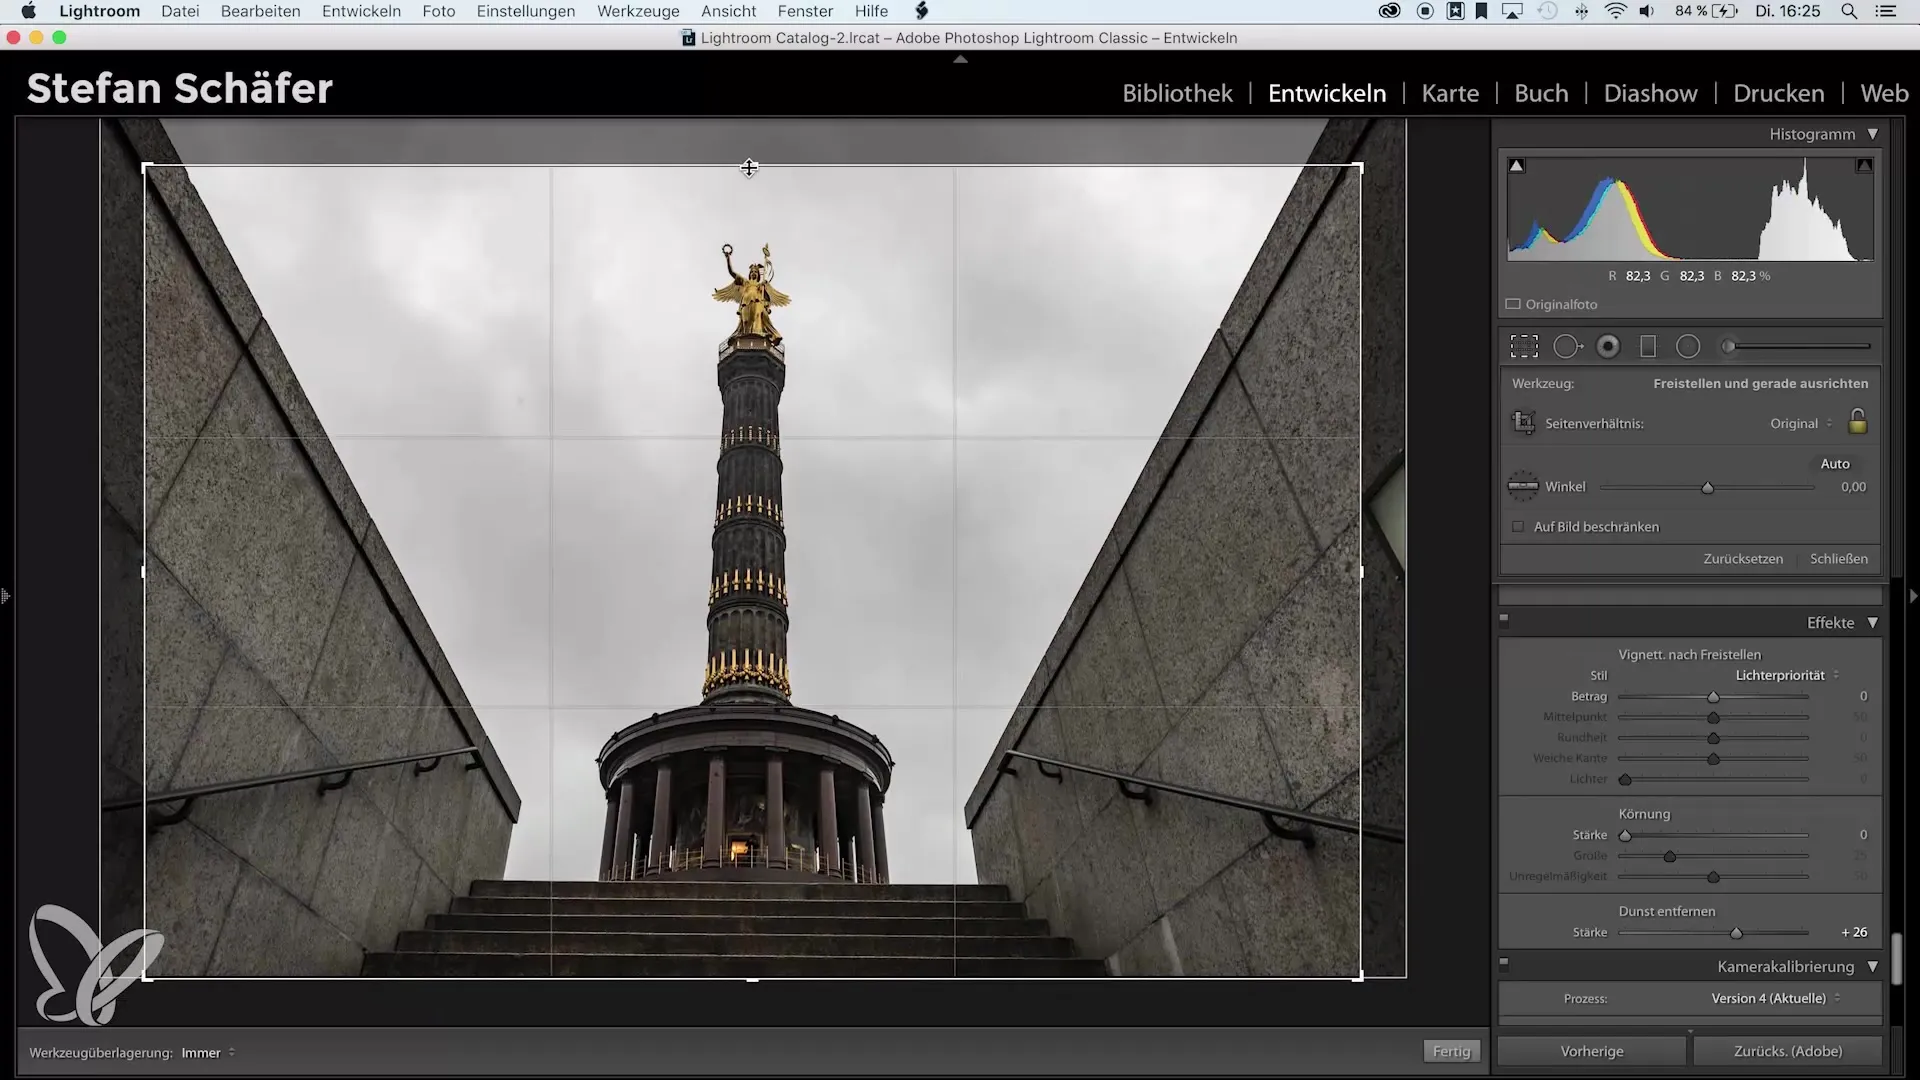
Task: Open the volume control menu icon
Action: point(1647,11)
